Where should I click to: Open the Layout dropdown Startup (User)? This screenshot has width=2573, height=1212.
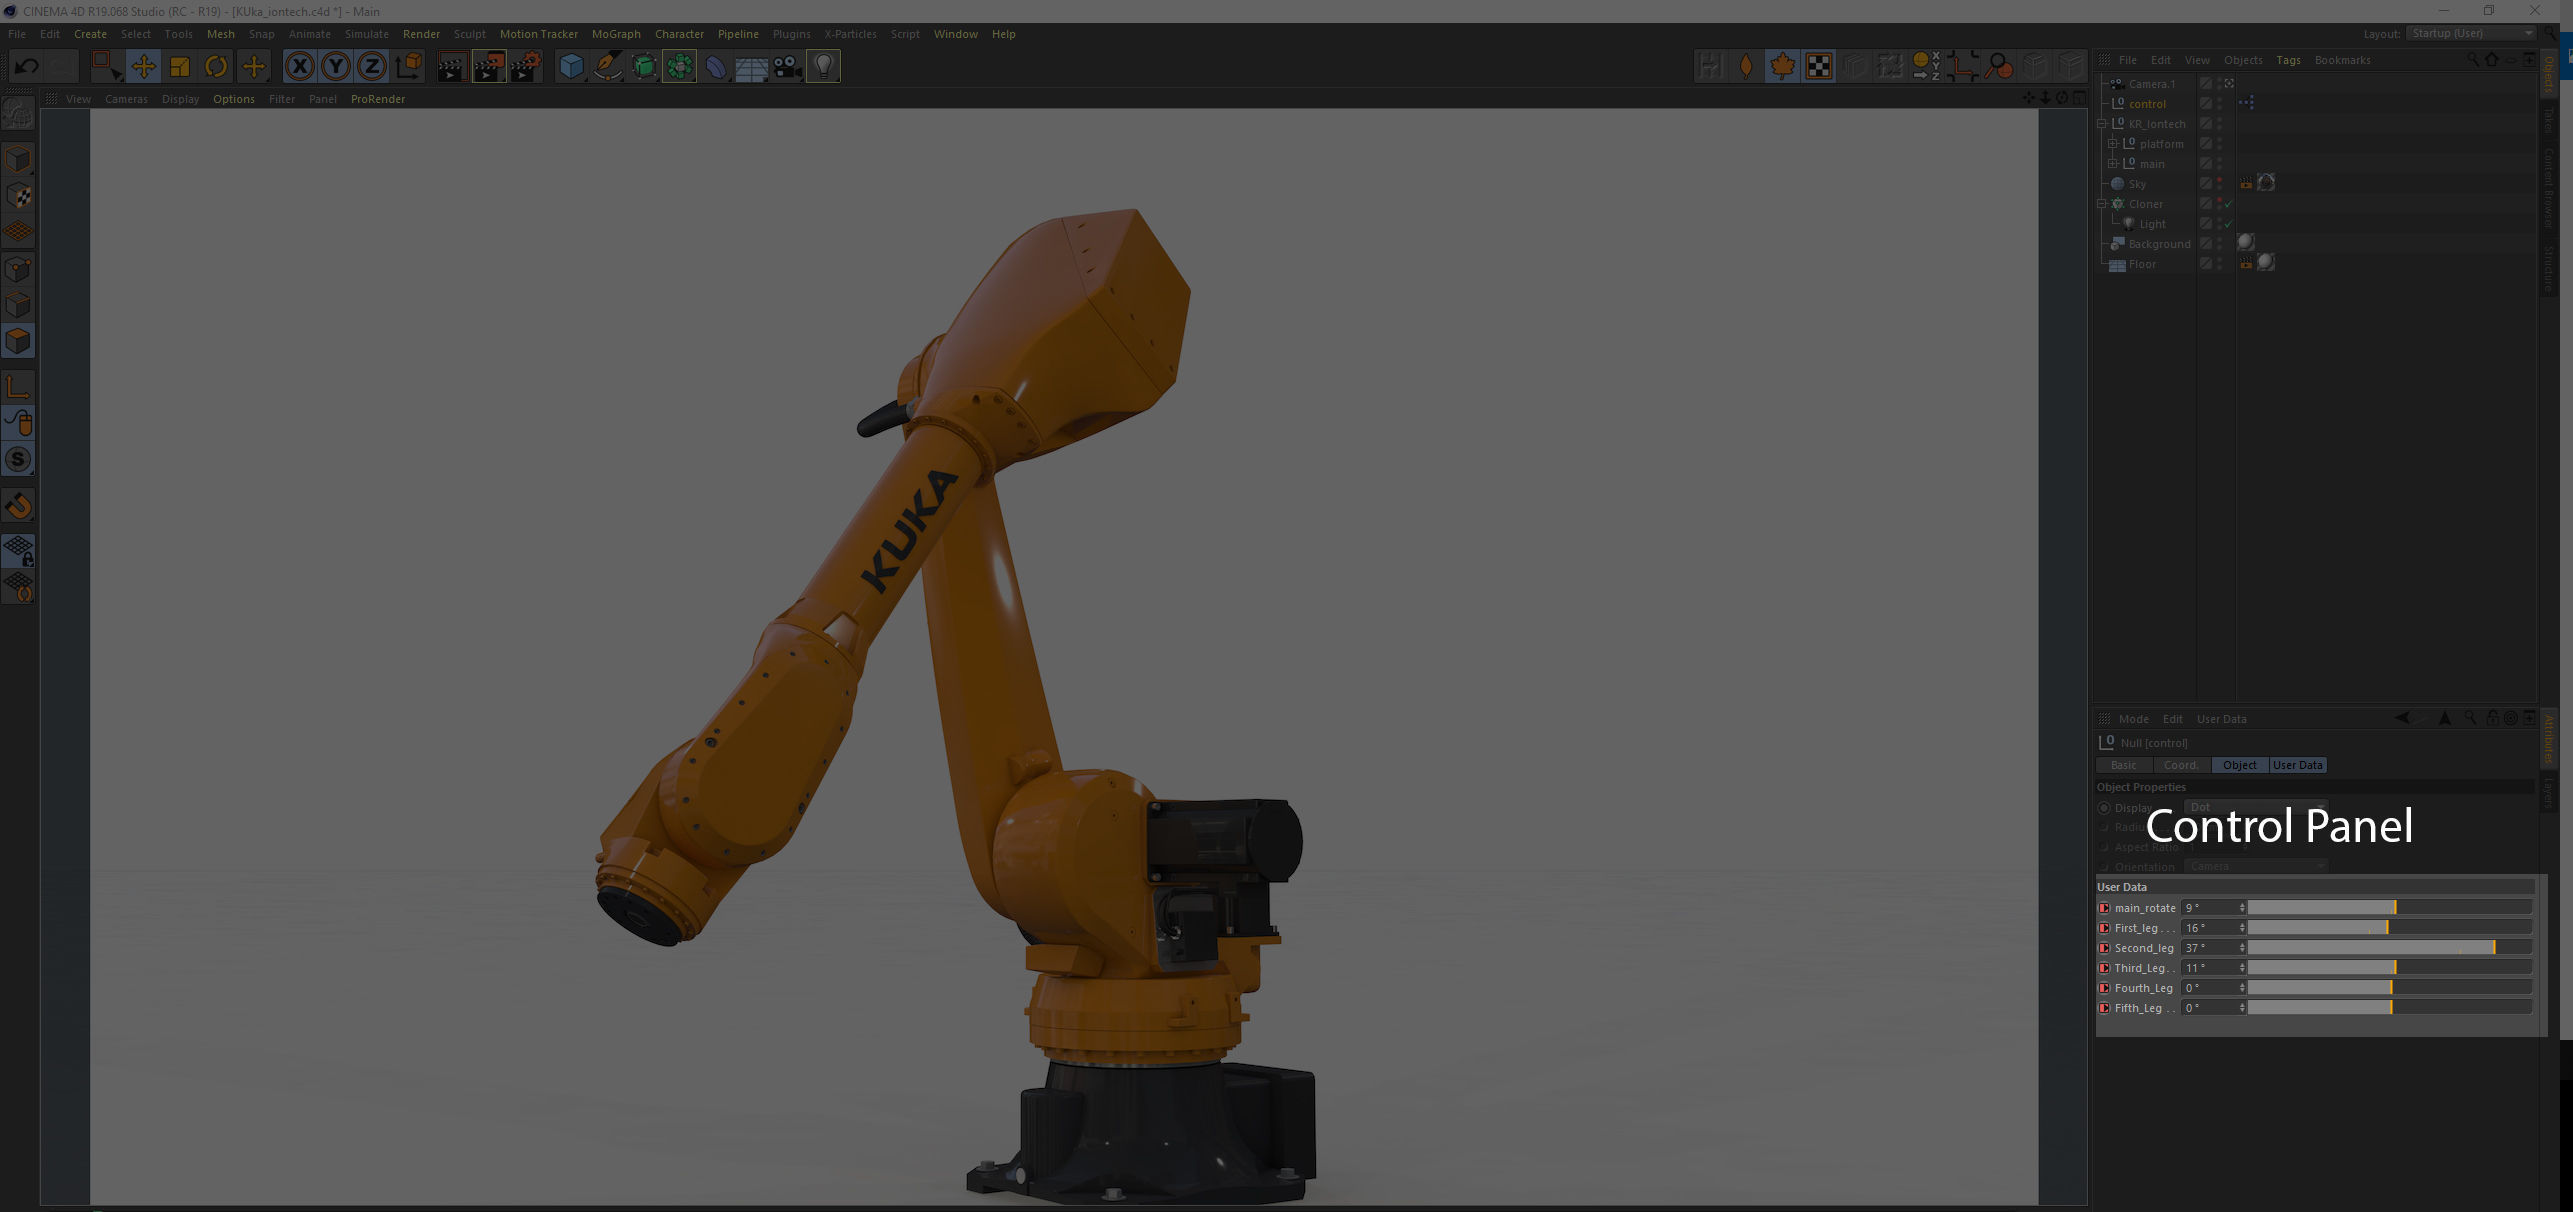click(x=2470, y=33)
